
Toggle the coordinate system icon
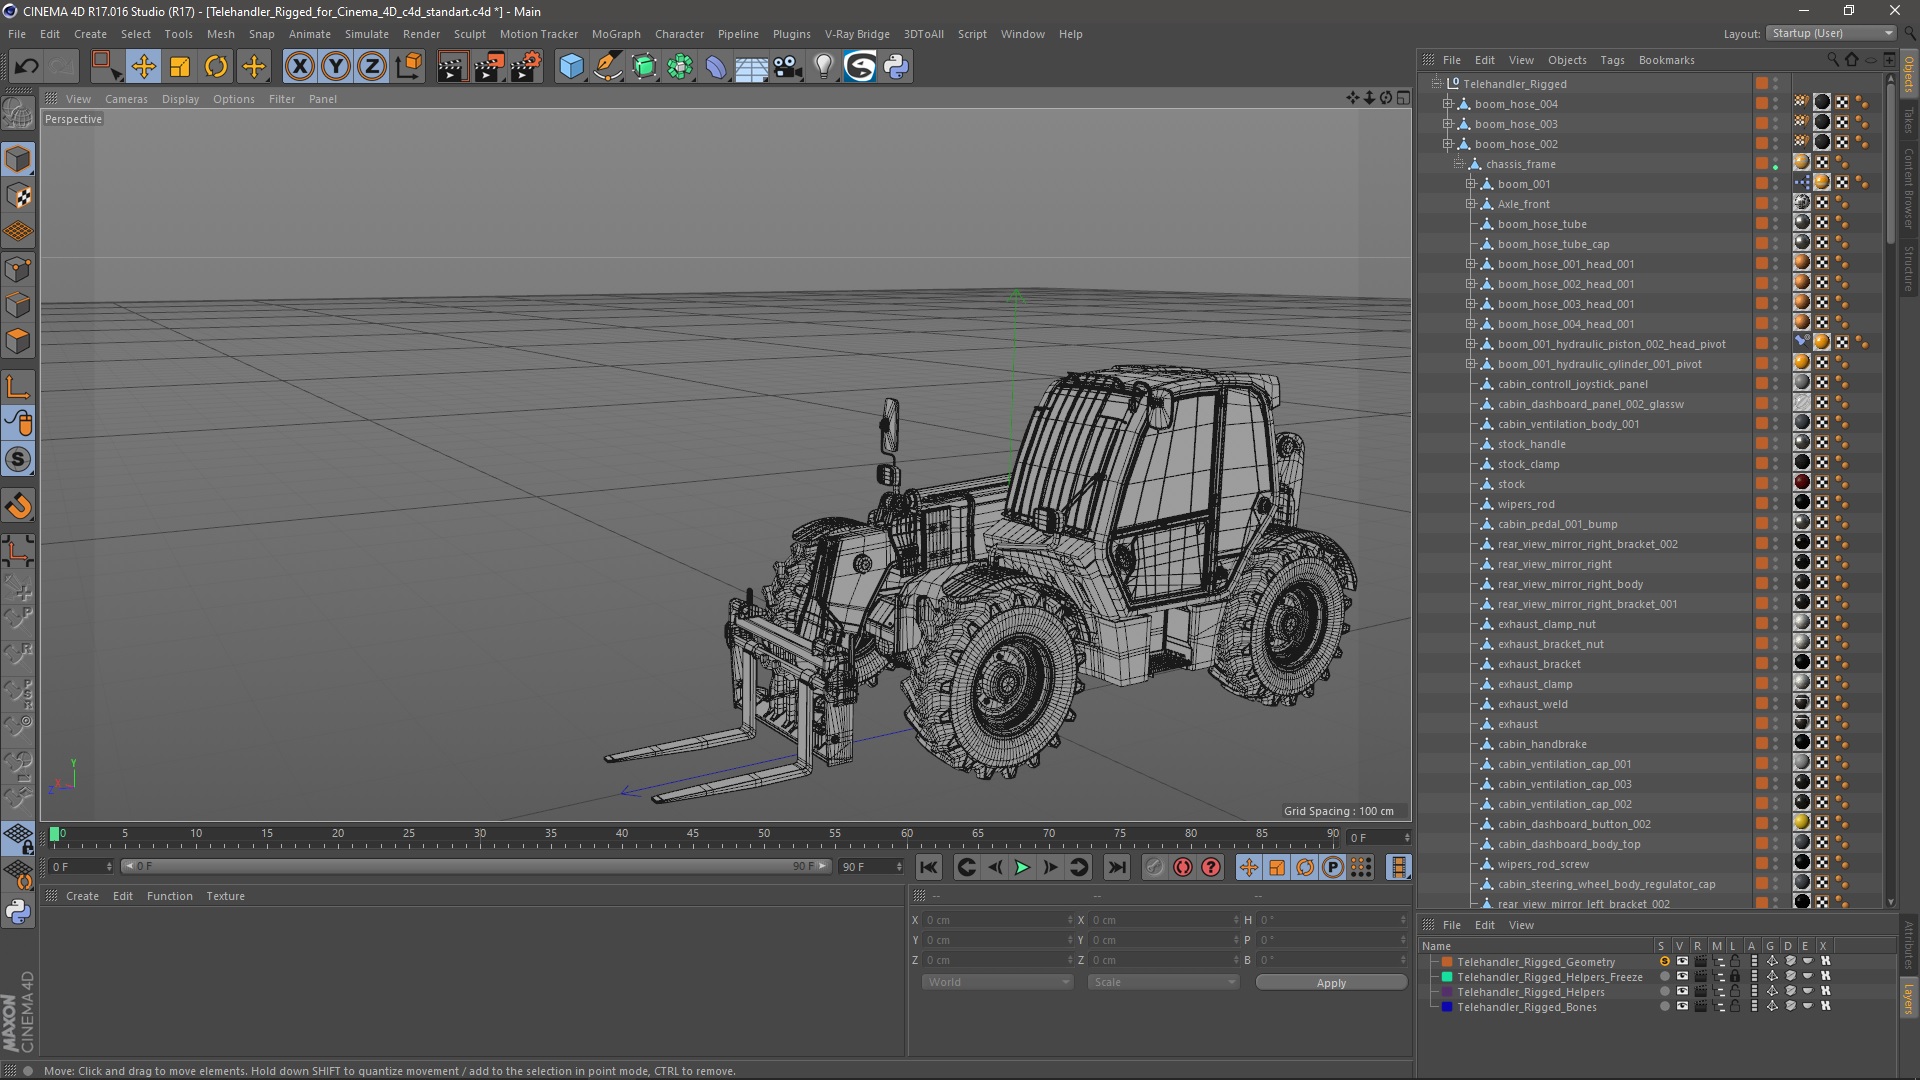coord(408,67)
